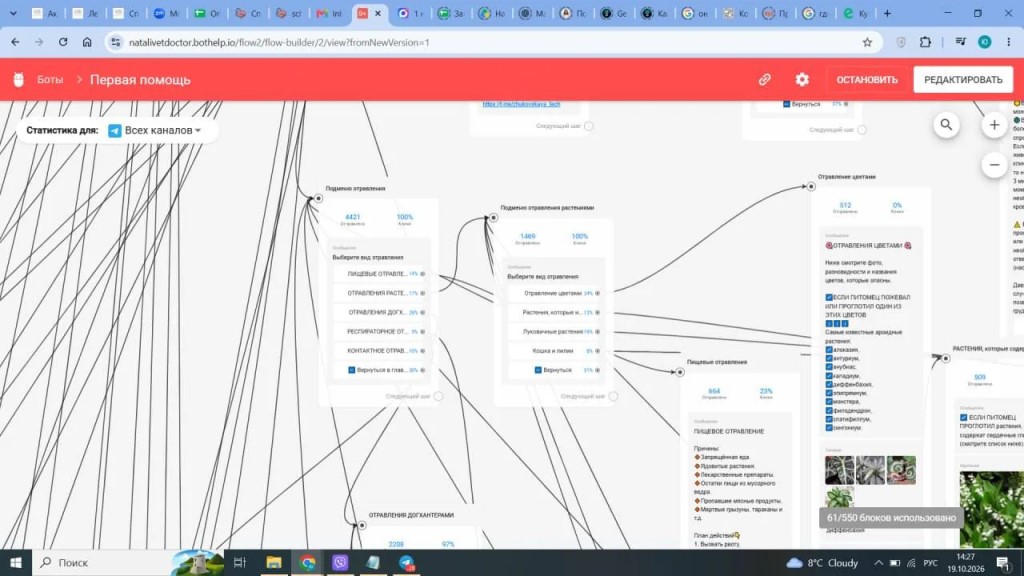This screenshot has width=1024, height=576.
Task: Select the input port of Отравление цветами block
Action: pyautogui.click(x=810, y=186)
